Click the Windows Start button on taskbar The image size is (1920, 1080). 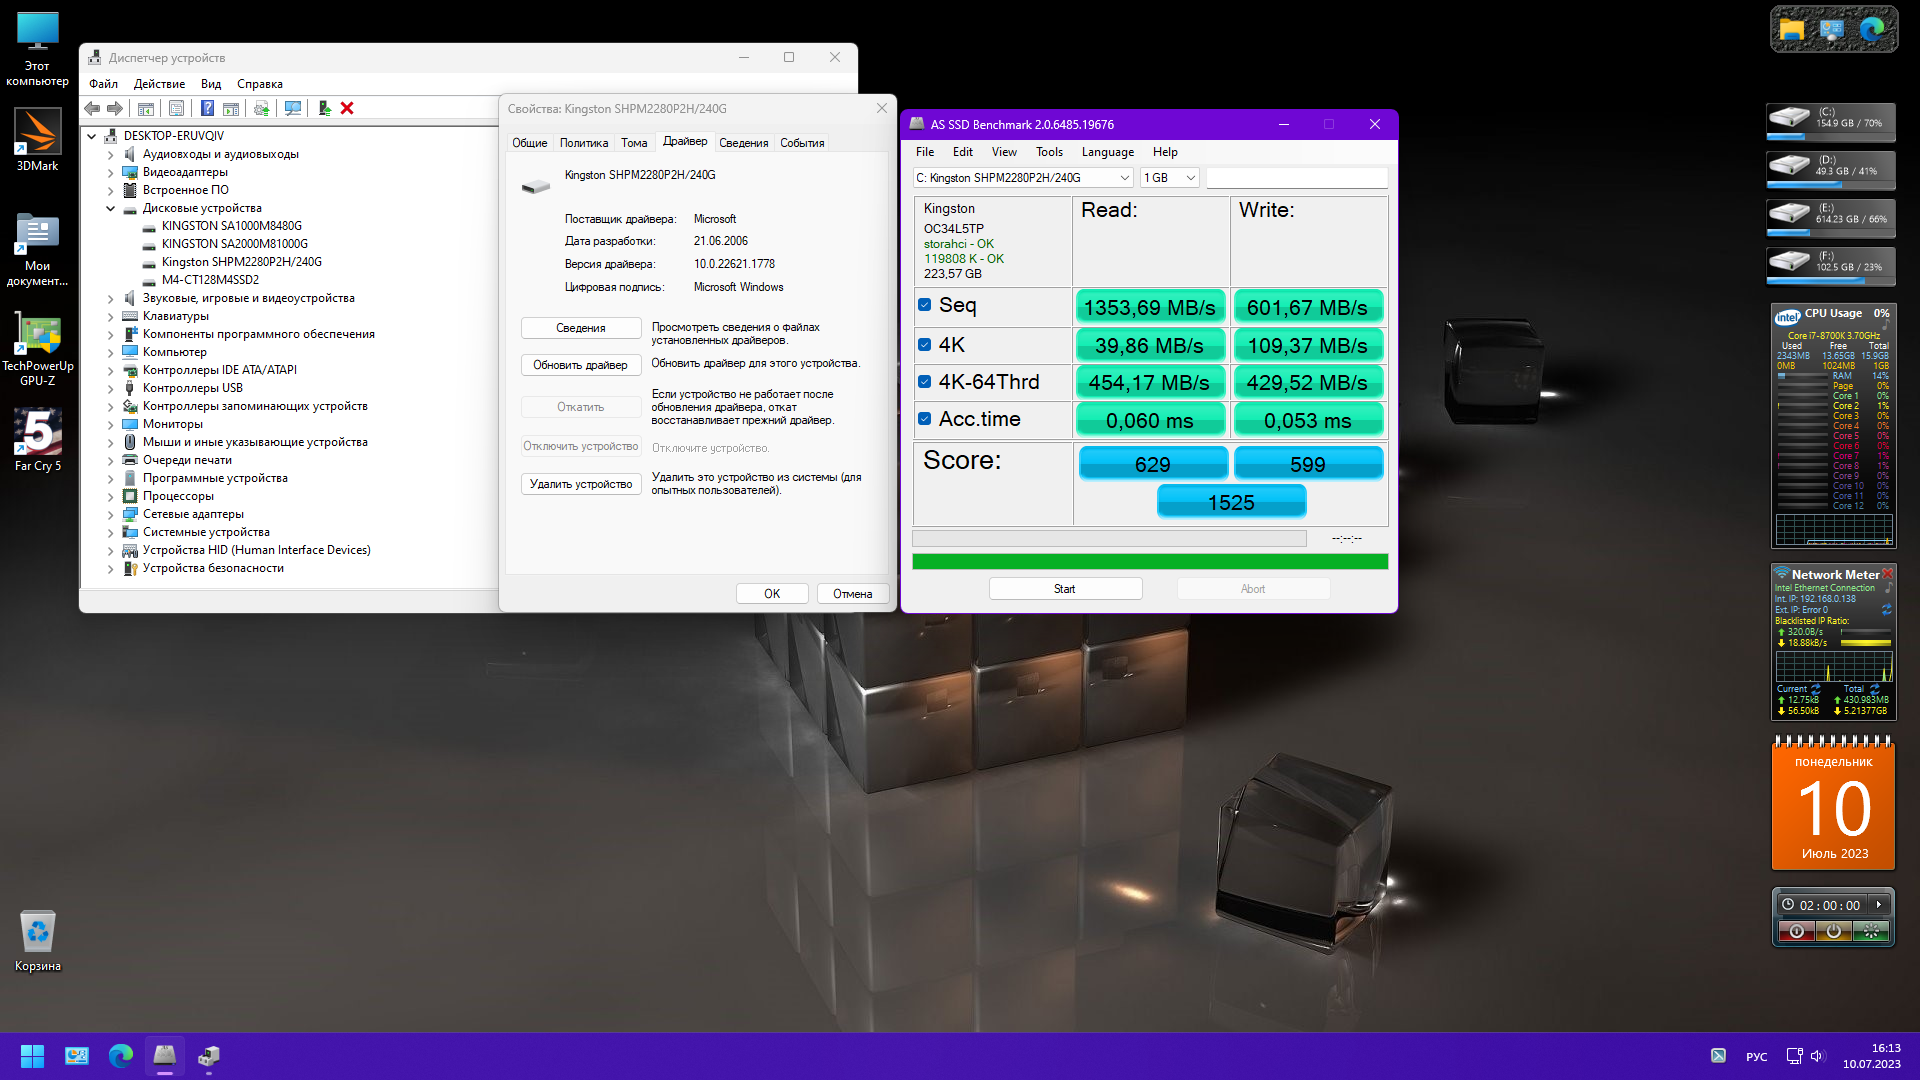32,1056
